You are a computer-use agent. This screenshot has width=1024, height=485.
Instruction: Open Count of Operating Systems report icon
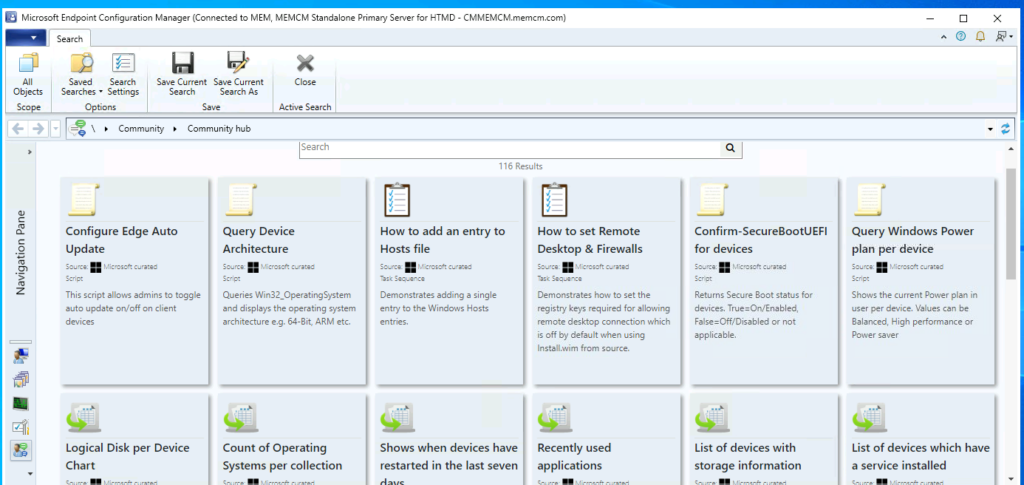(240, 416)
